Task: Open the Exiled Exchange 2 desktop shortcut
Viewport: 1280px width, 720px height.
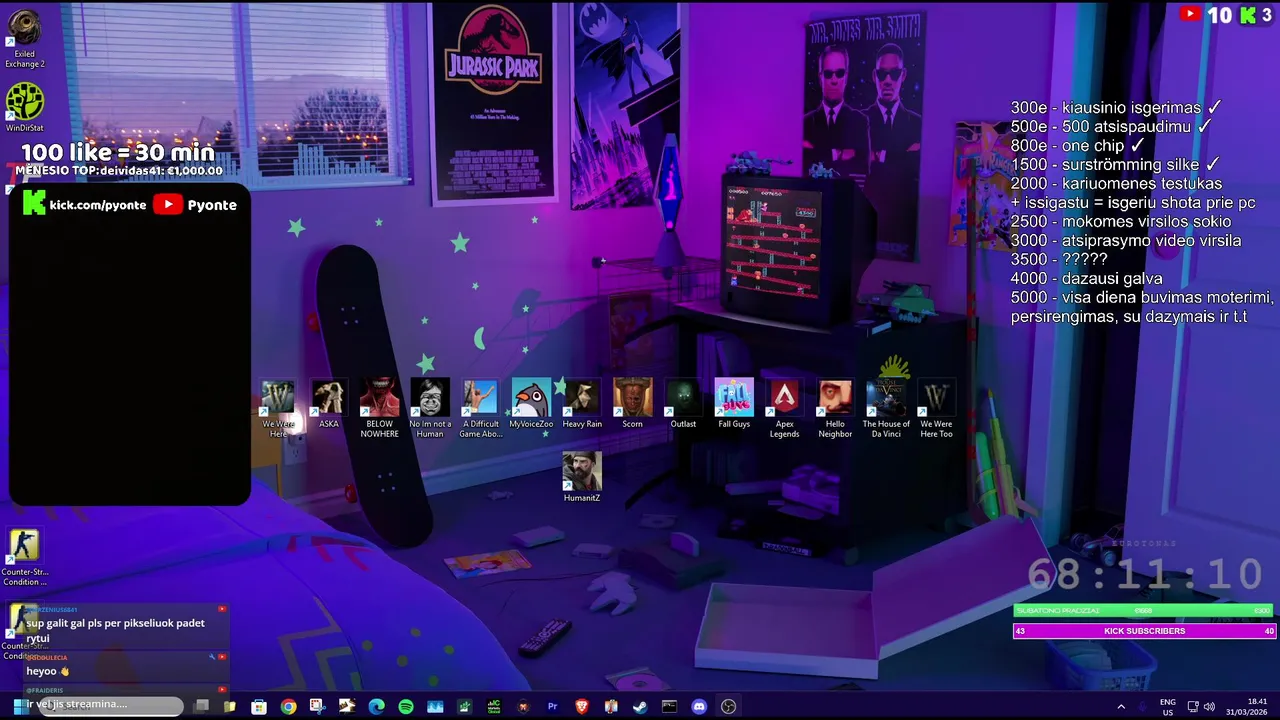Action: tap(24, 40)
